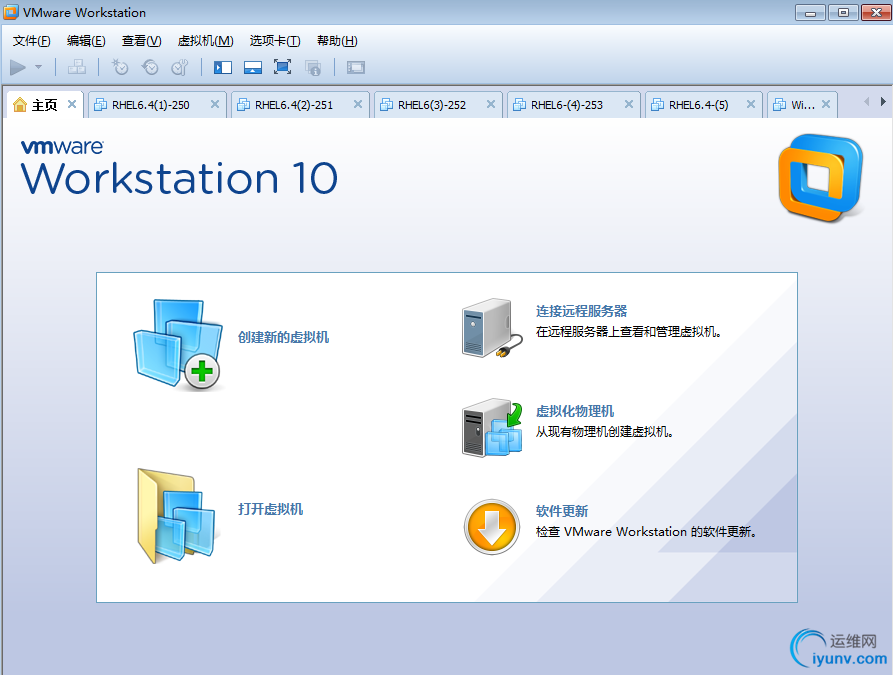Close the Wi... tab

click(826, 104)
